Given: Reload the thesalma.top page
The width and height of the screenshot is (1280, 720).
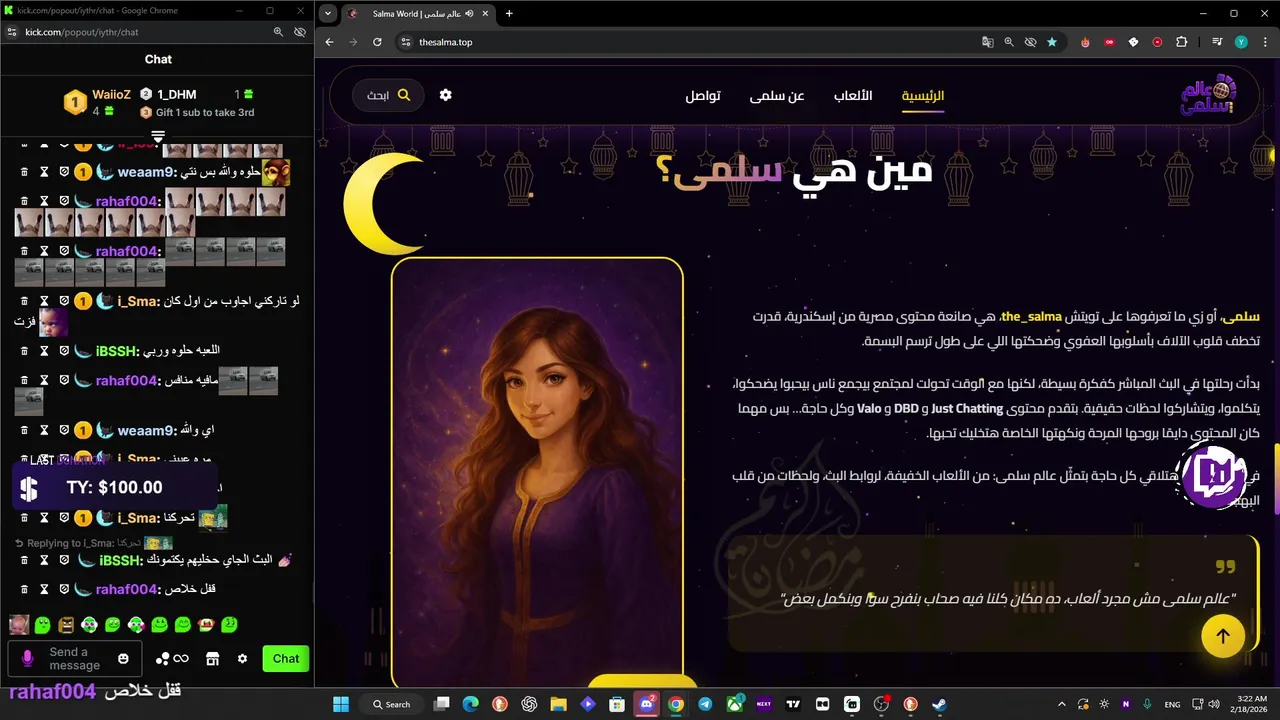Looking at the screenshot, I should (377, 42).
